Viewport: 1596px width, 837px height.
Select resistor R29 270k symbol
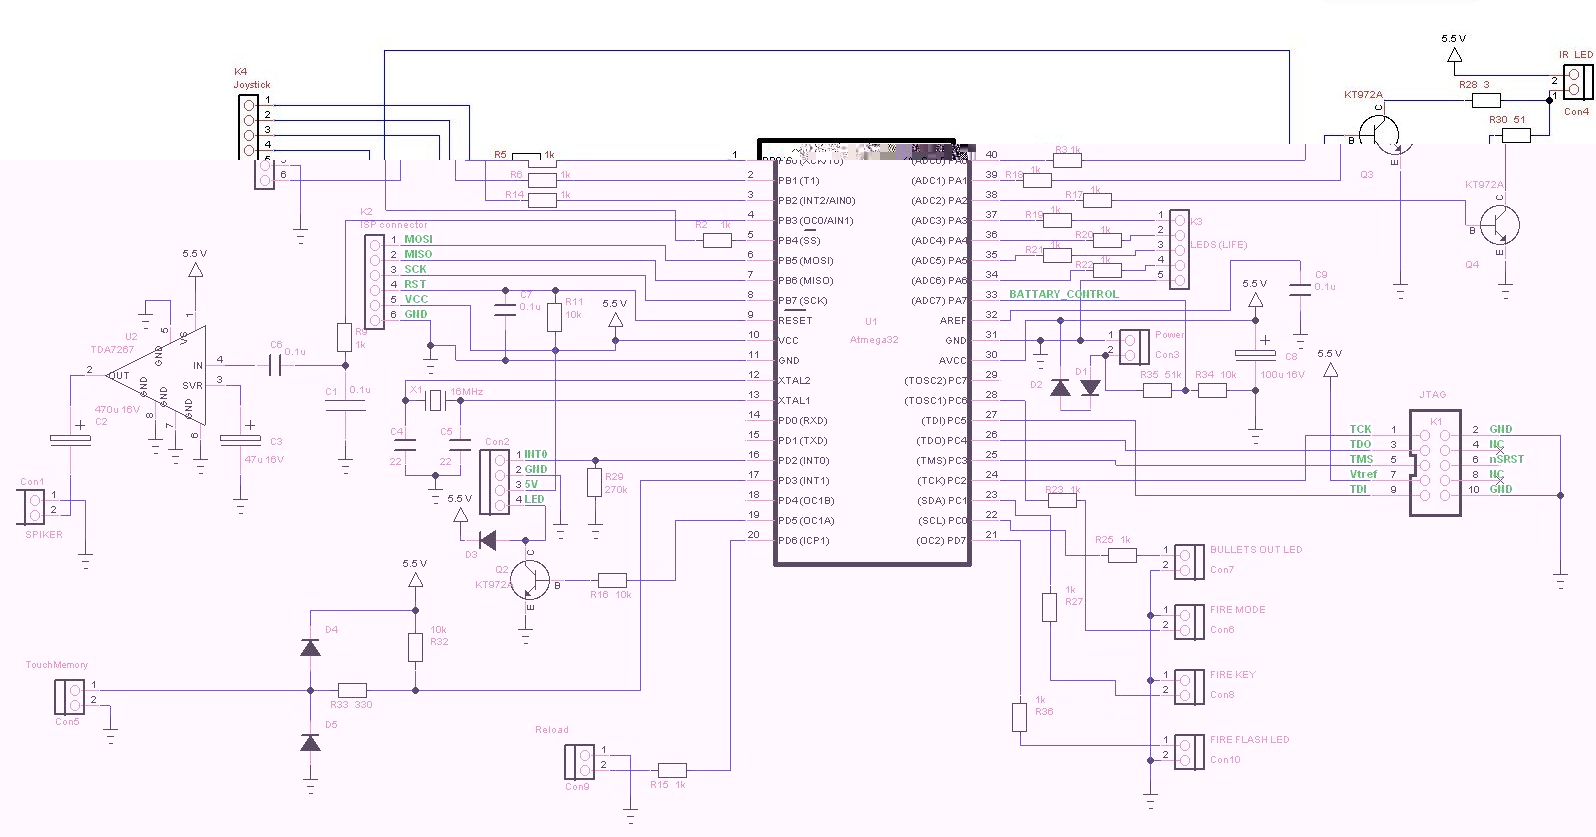(x=595, y=482)
